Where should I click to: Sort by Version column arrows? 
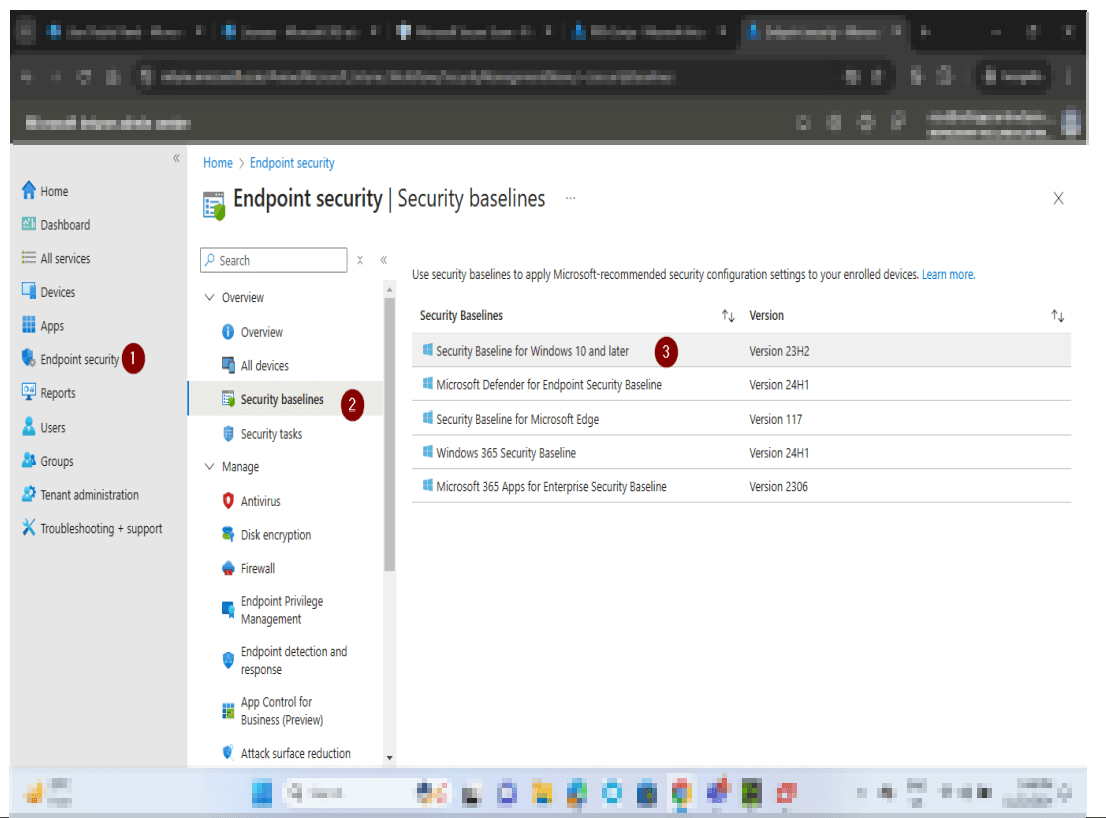tap(1057, 316)
